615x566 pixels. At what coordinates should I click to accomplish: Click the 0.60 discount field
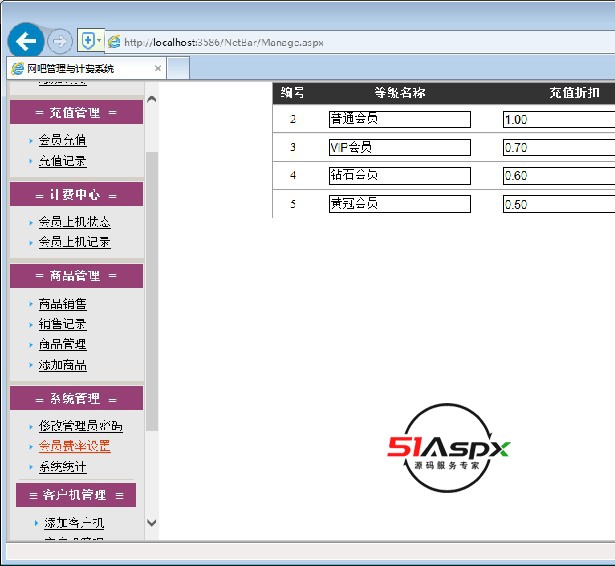(559, 176)
